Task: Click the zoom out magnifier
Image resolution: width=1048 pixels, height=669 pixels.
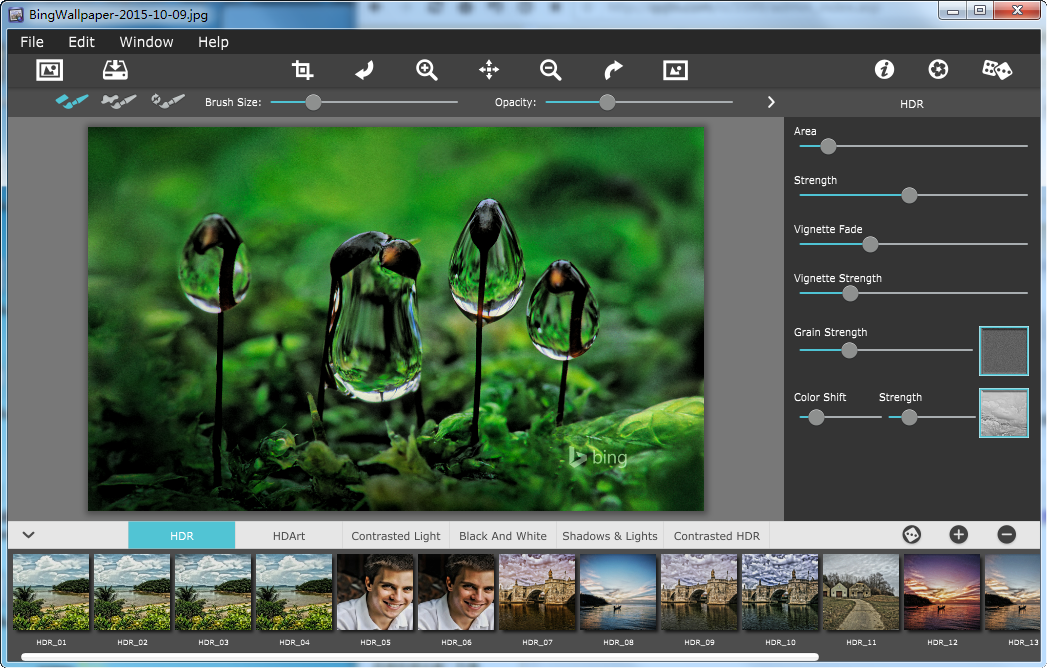Action: point(550,70)
